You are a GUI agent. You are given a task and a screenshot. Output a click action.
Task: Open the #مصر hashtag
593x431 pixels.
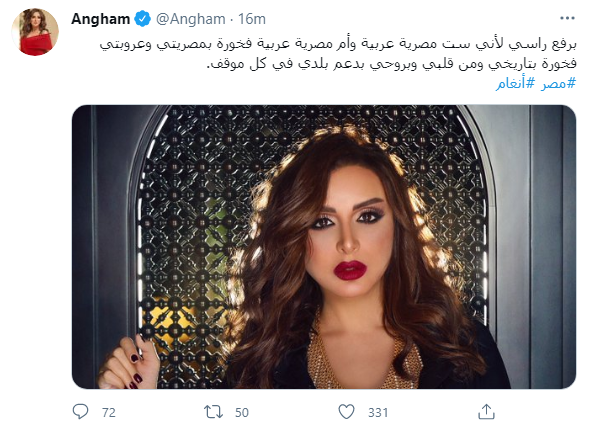[558, 83]
